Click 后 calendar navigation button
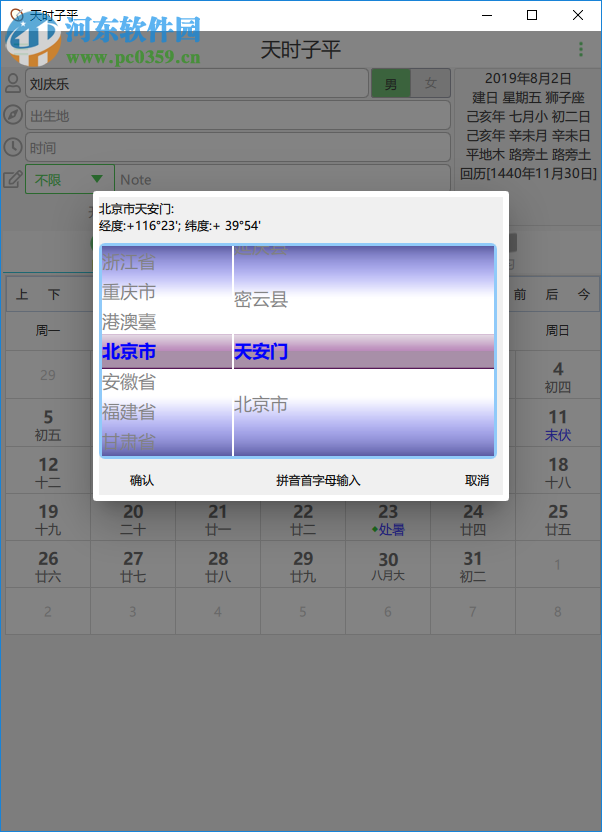 552,294
